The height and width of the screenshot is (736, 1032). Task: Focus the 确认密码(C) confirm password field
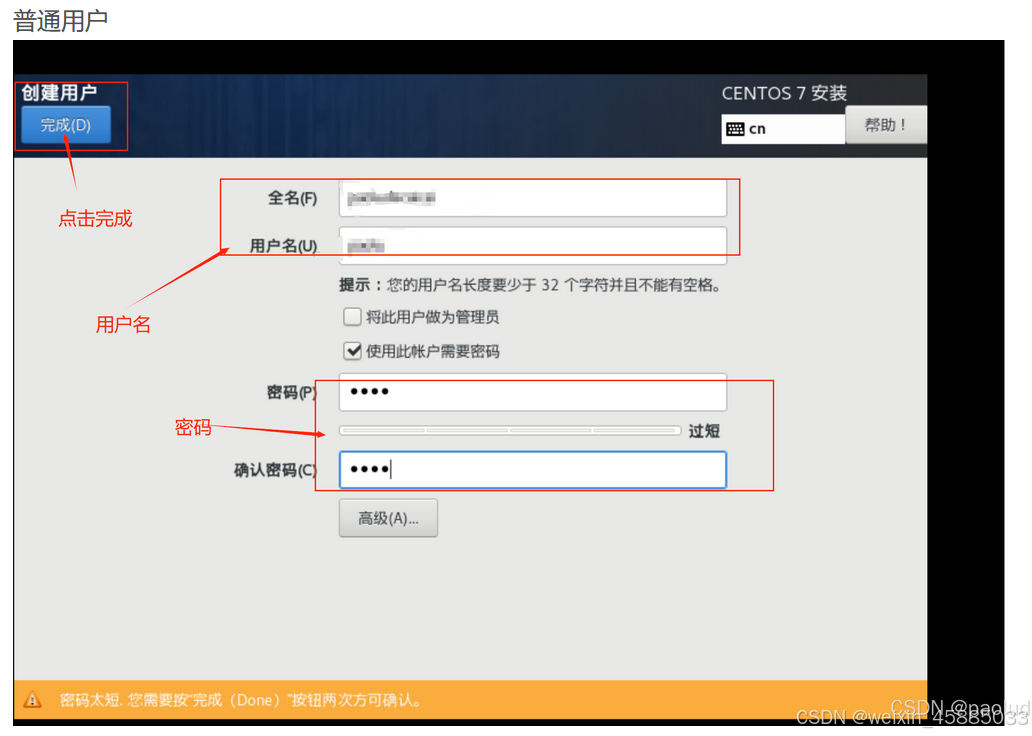coord(532,469)
